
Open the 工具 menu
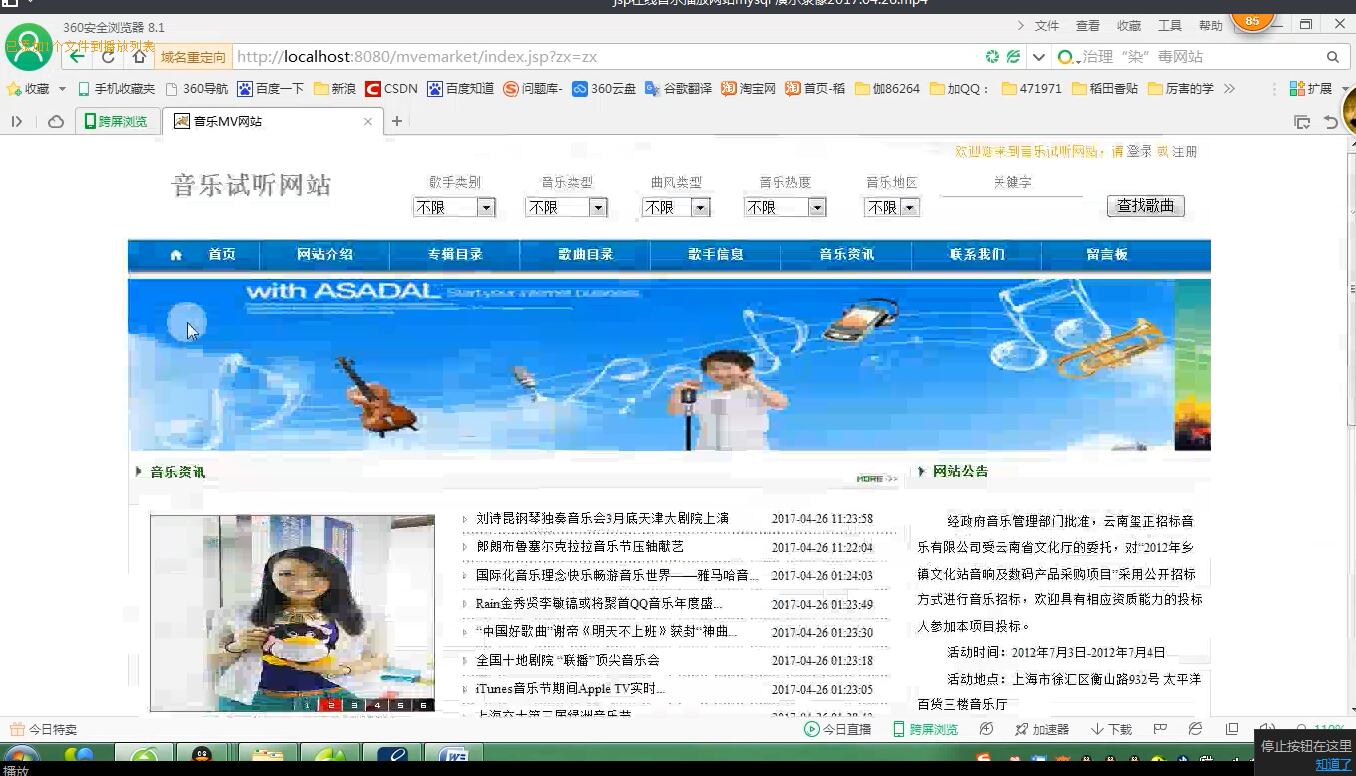[x=1170, y=26]
